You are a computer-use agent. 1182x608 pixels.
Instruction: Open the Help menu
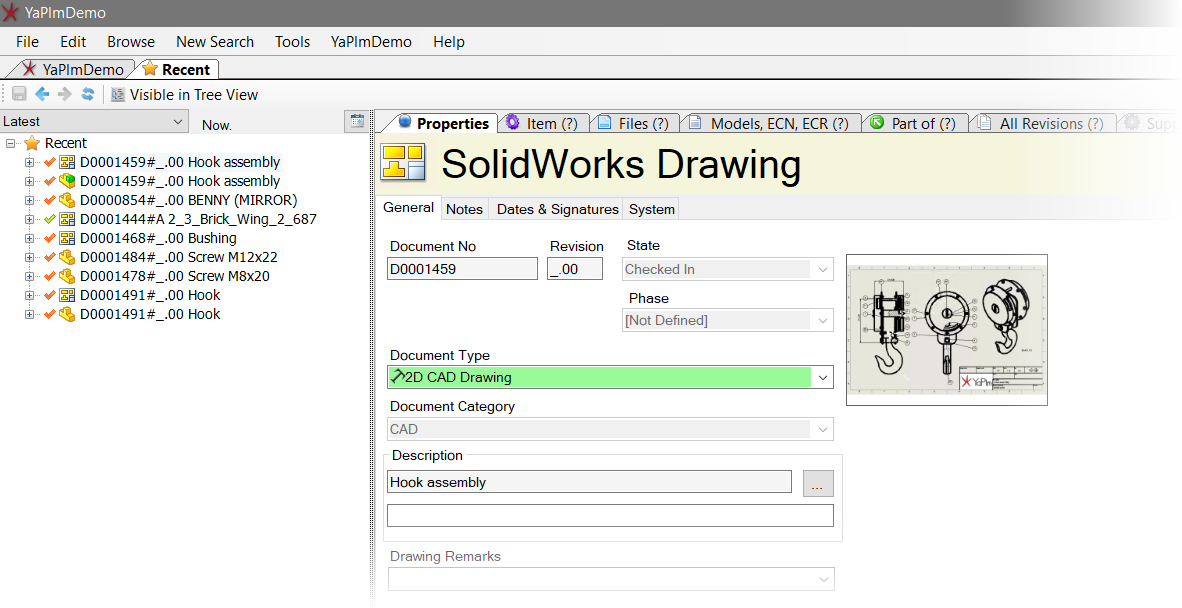click(x=449, y=41)
